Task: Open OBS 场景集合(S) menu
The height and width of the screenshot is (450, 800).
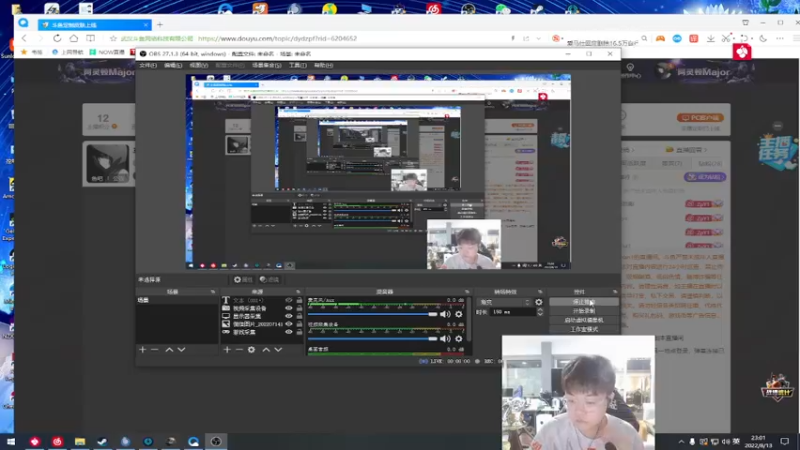Action: tap(267, 65)
